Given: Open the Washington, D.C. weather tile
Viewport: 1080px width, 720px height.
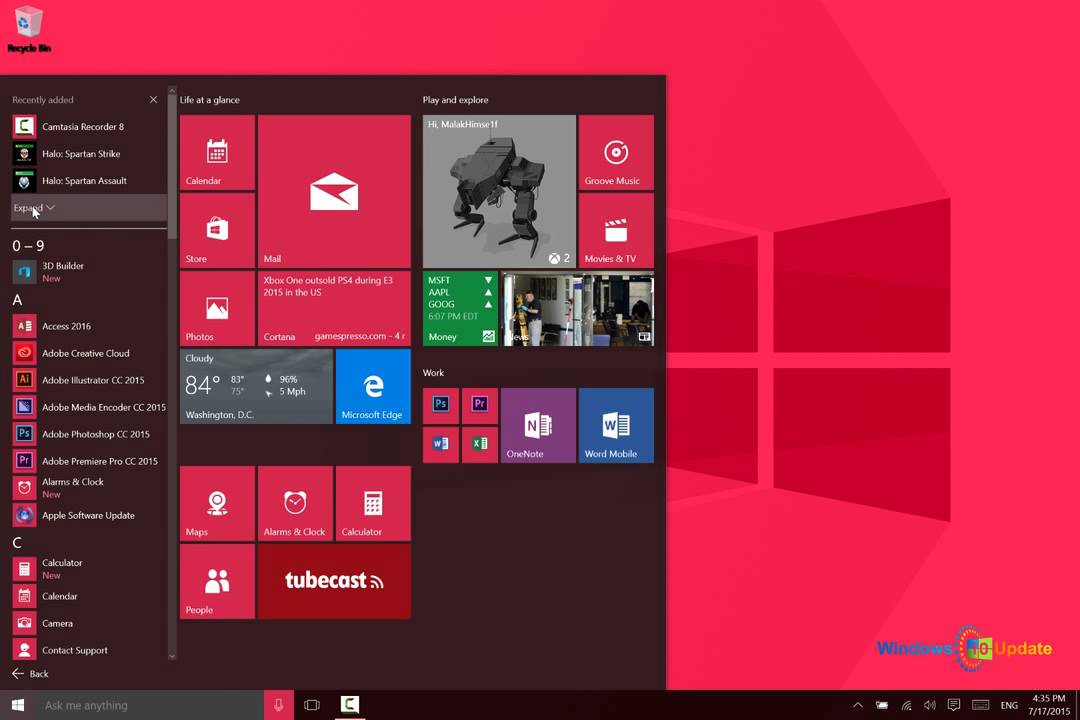Looking at the screenshot, I should coord(256,386).
